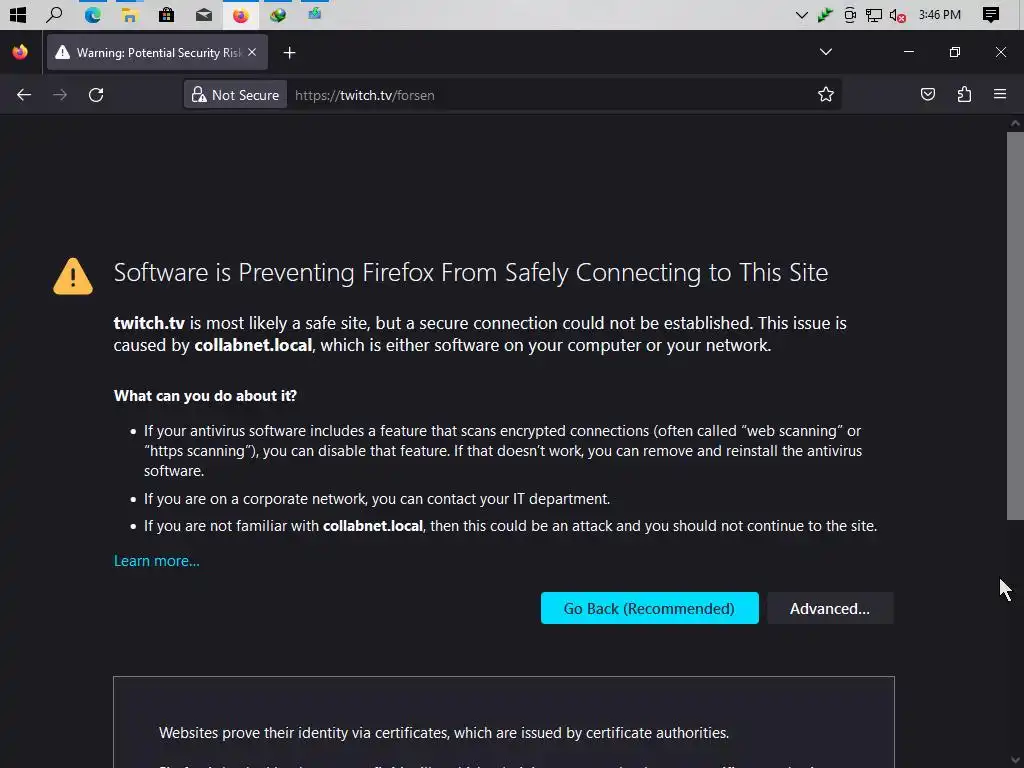Expand the list all tabs dropdown
The height and width of the screenshot is (768, 1024).
click(825, 52)
